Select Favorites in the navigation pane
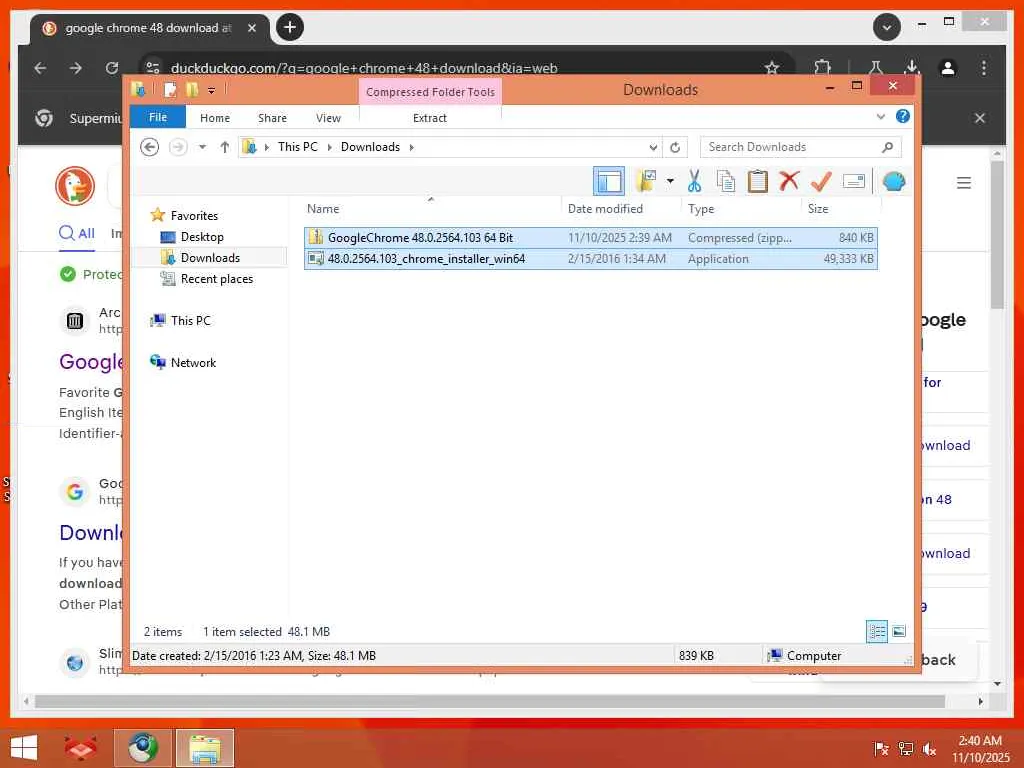 194,216
